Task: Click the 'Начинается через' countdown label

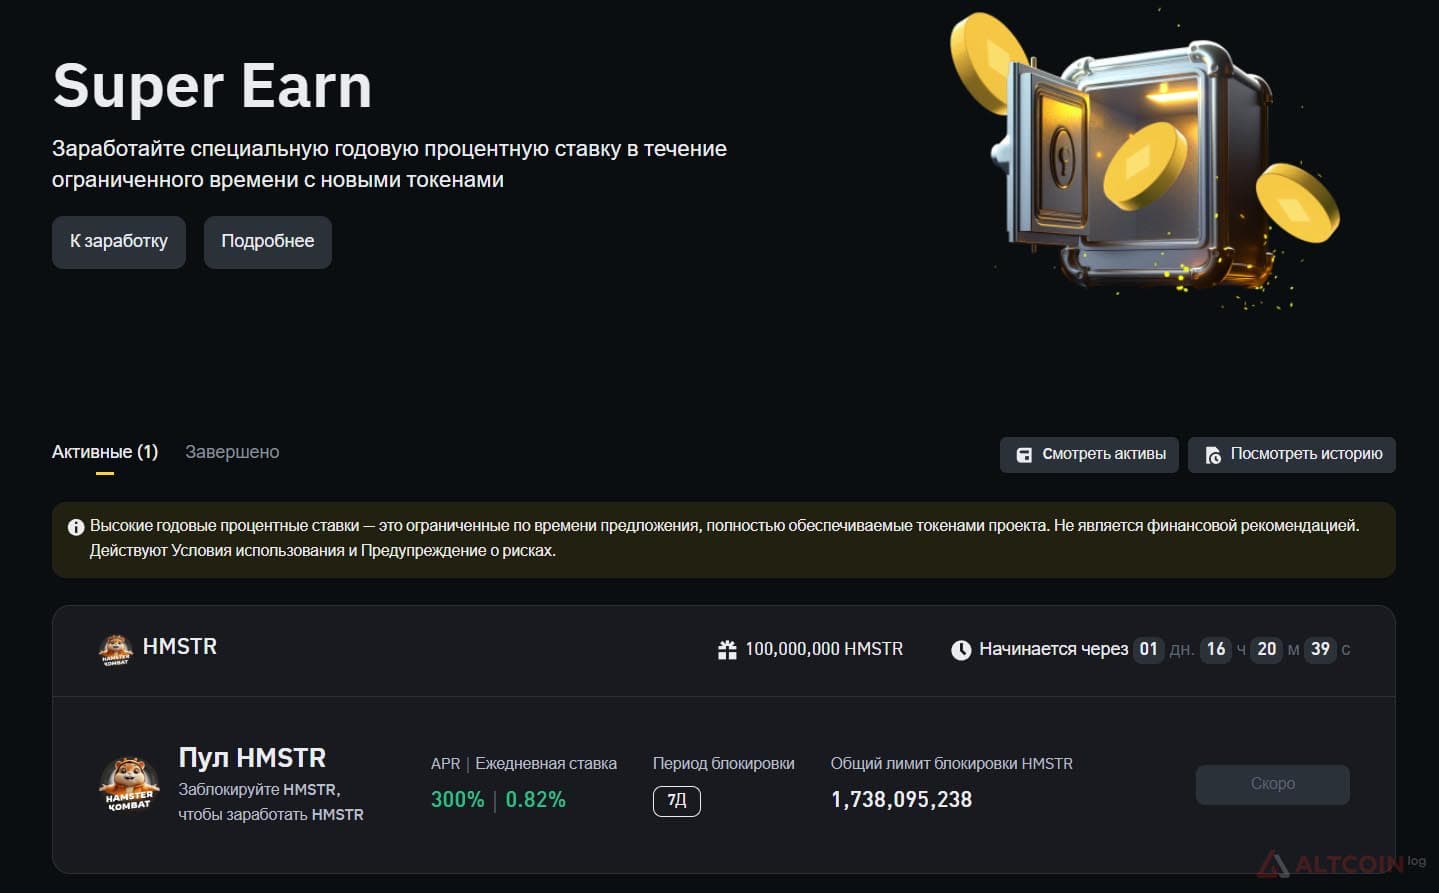Action: click(1053, 650)
